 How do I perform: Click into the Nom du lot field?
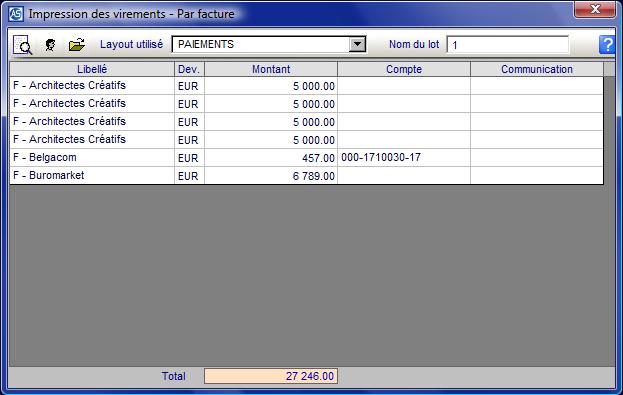507,45
